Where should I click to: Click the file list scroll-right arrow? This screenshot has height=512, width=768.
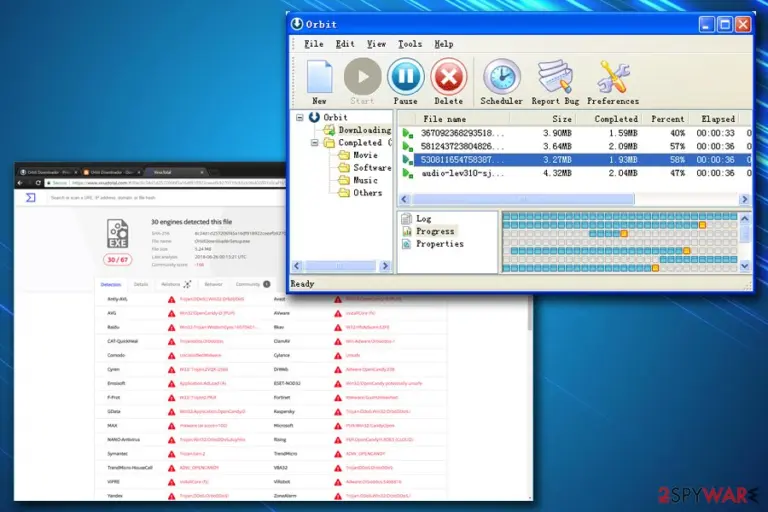click(x=744, y=199)
